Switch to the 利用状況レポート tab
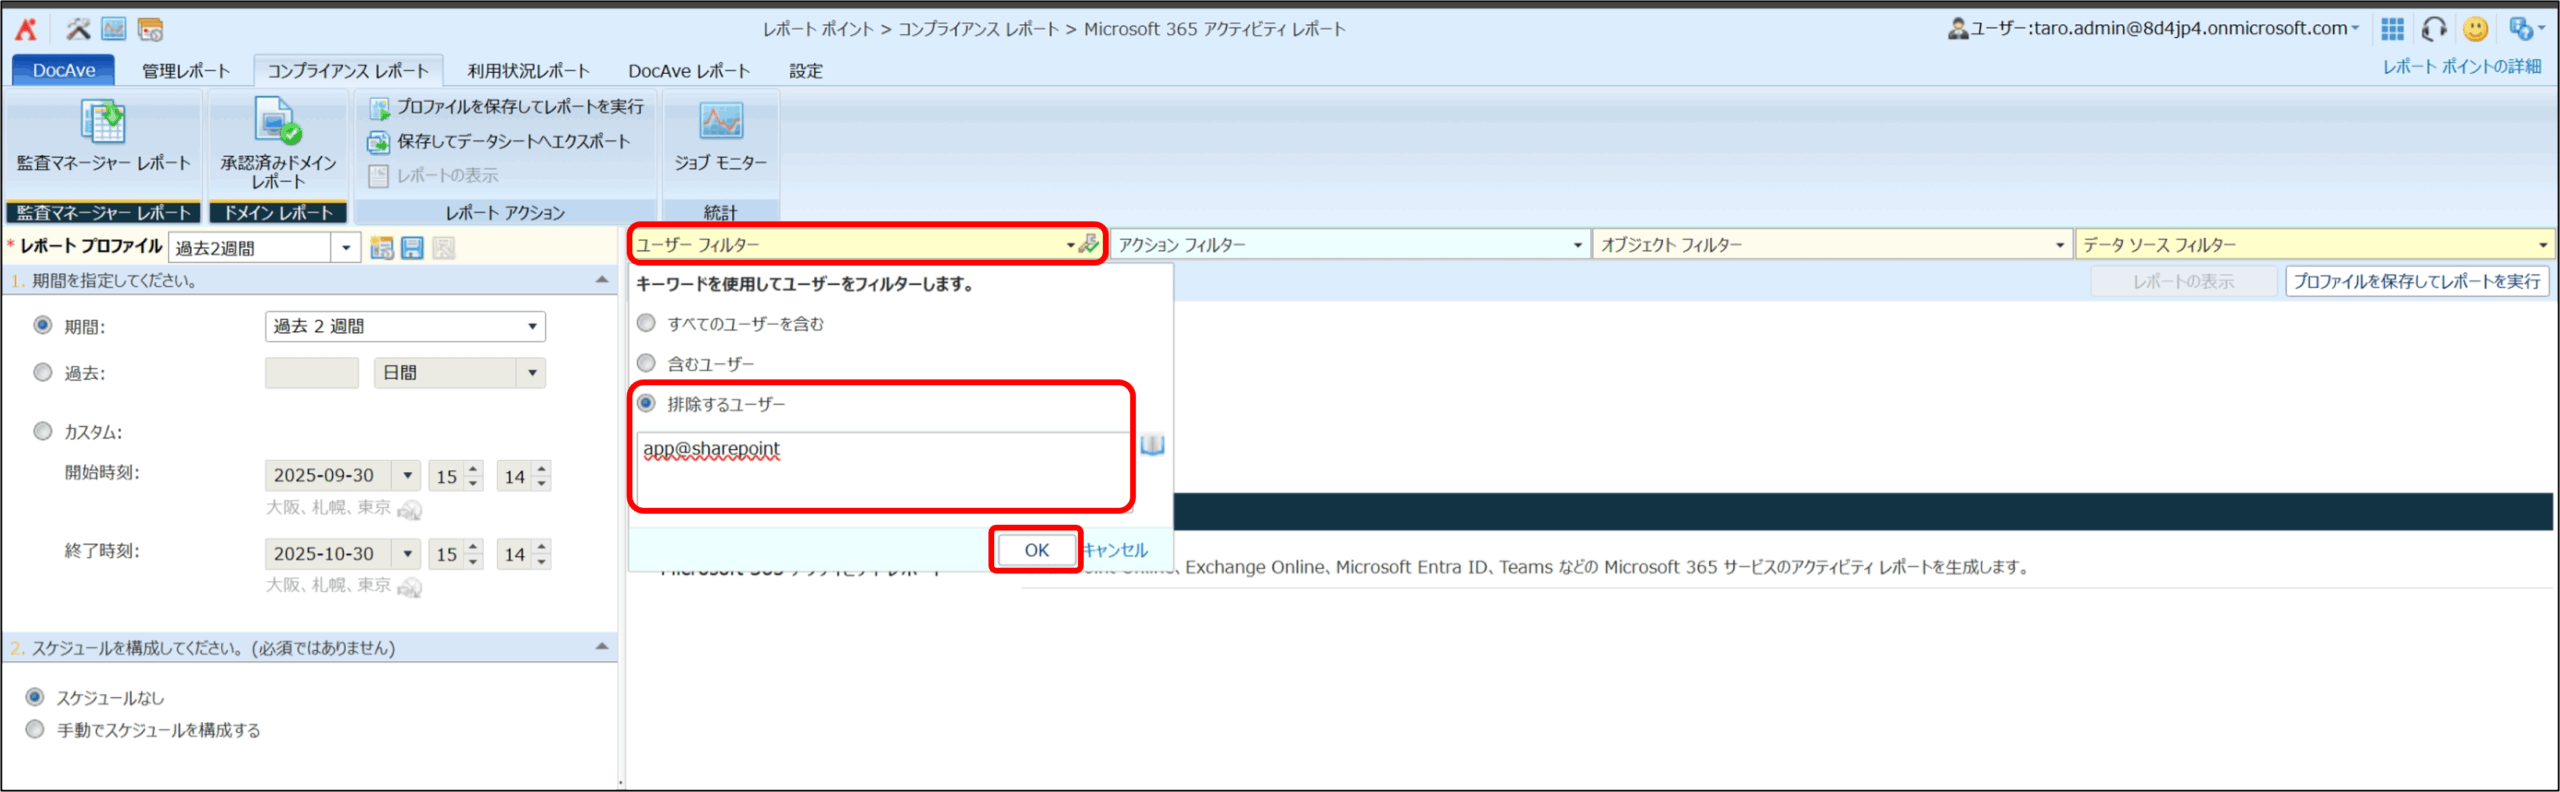The image size is (2560, 792). (x=528, y=71)
